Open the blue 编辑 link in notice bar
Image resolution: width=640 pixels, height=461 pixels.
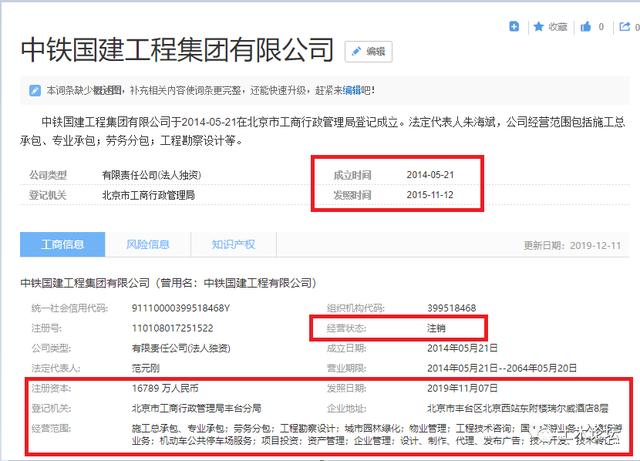[351, 90]
